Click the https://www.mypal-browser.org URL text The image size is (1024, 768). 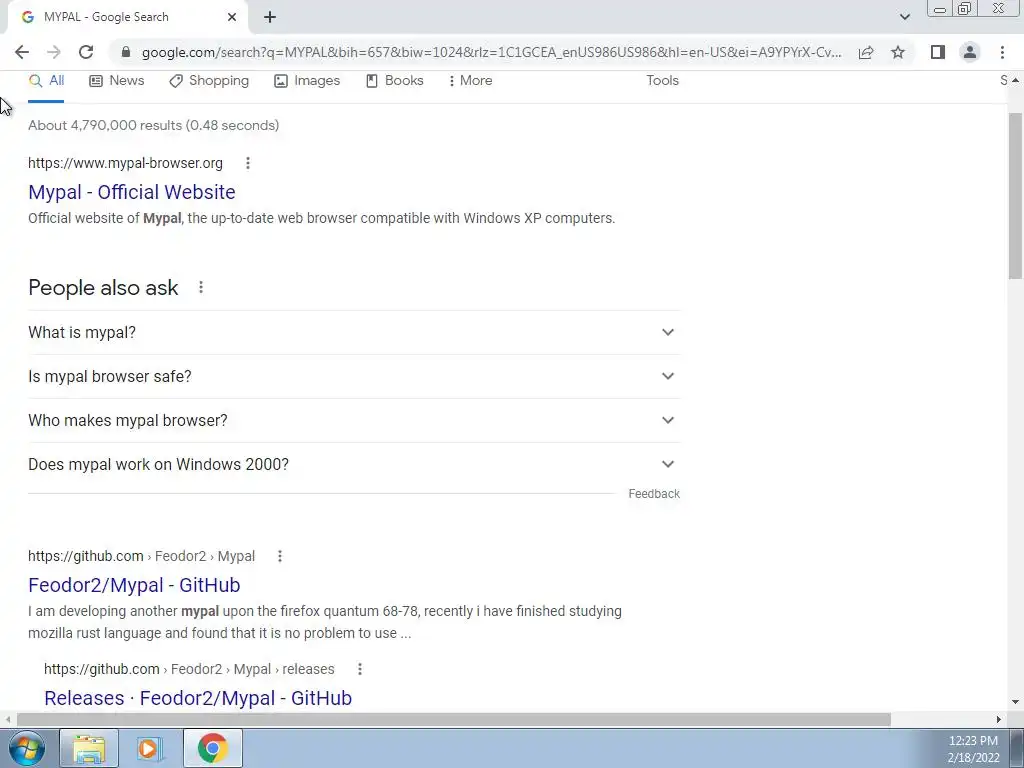[x=125, y=163]
